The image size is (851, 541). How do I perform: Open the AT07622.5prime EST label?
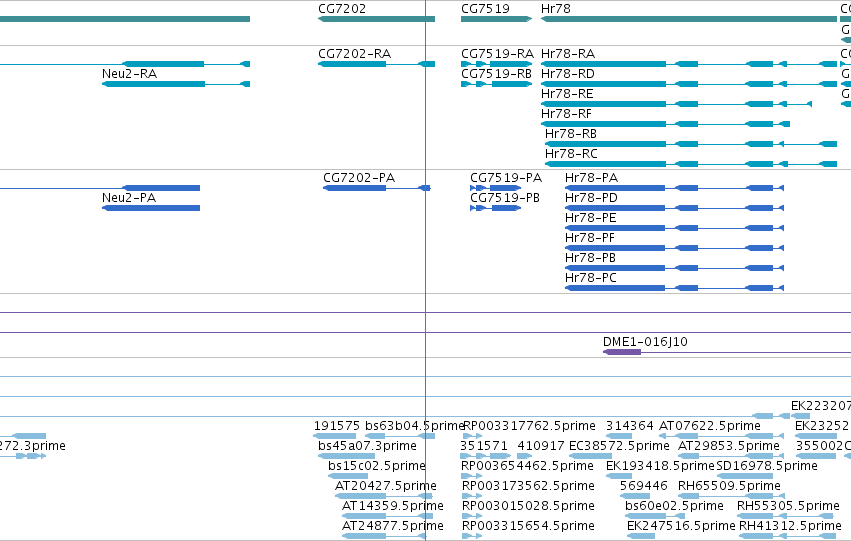[709, 426]
